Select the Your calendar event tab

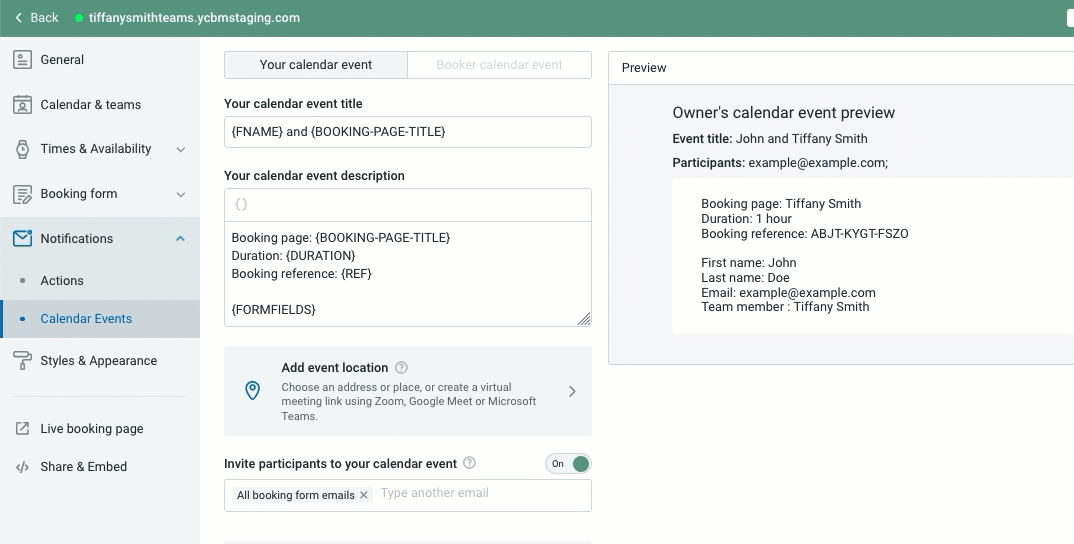tap(316, 65)
